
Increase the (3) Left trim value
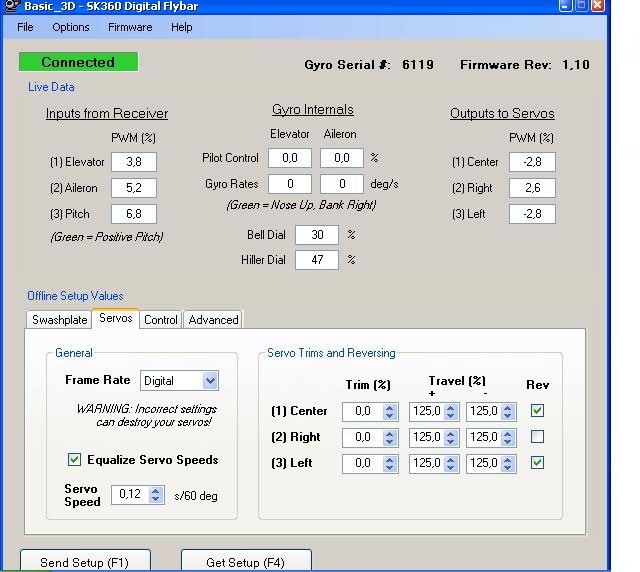[x=390, y=459]
